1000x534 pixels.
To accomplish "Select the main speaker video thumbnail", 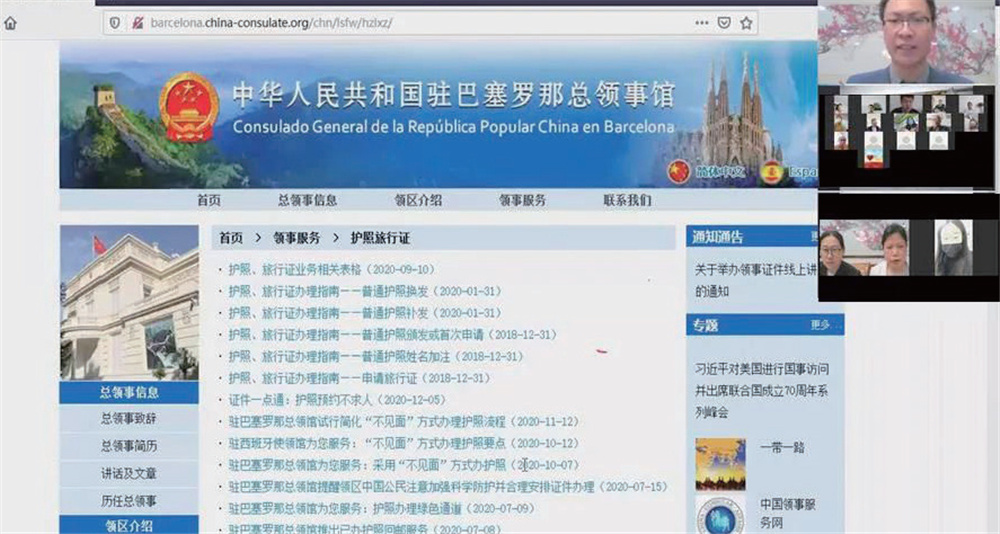I will click(908, 42).
